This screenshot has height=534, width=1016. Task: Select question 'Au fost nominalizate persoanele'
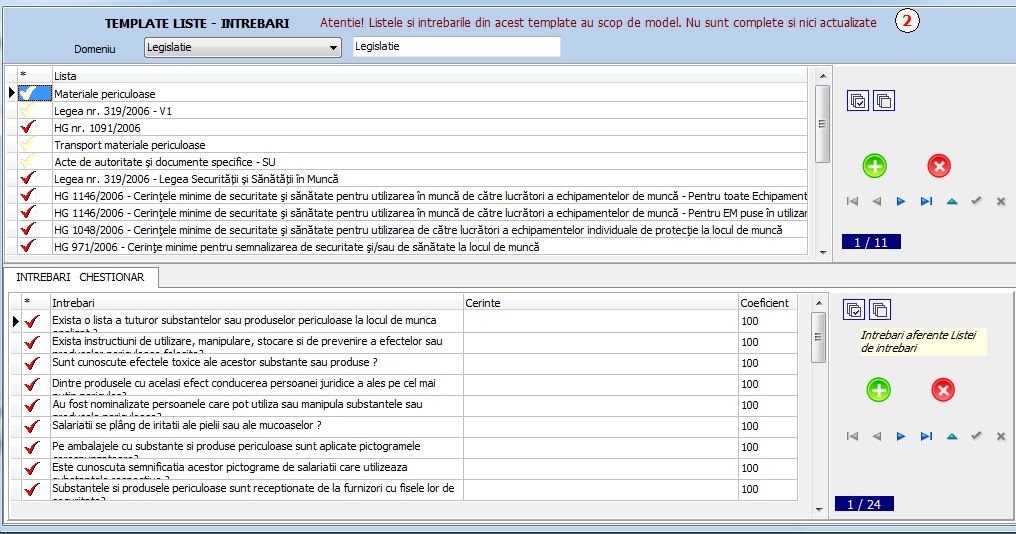257,406
